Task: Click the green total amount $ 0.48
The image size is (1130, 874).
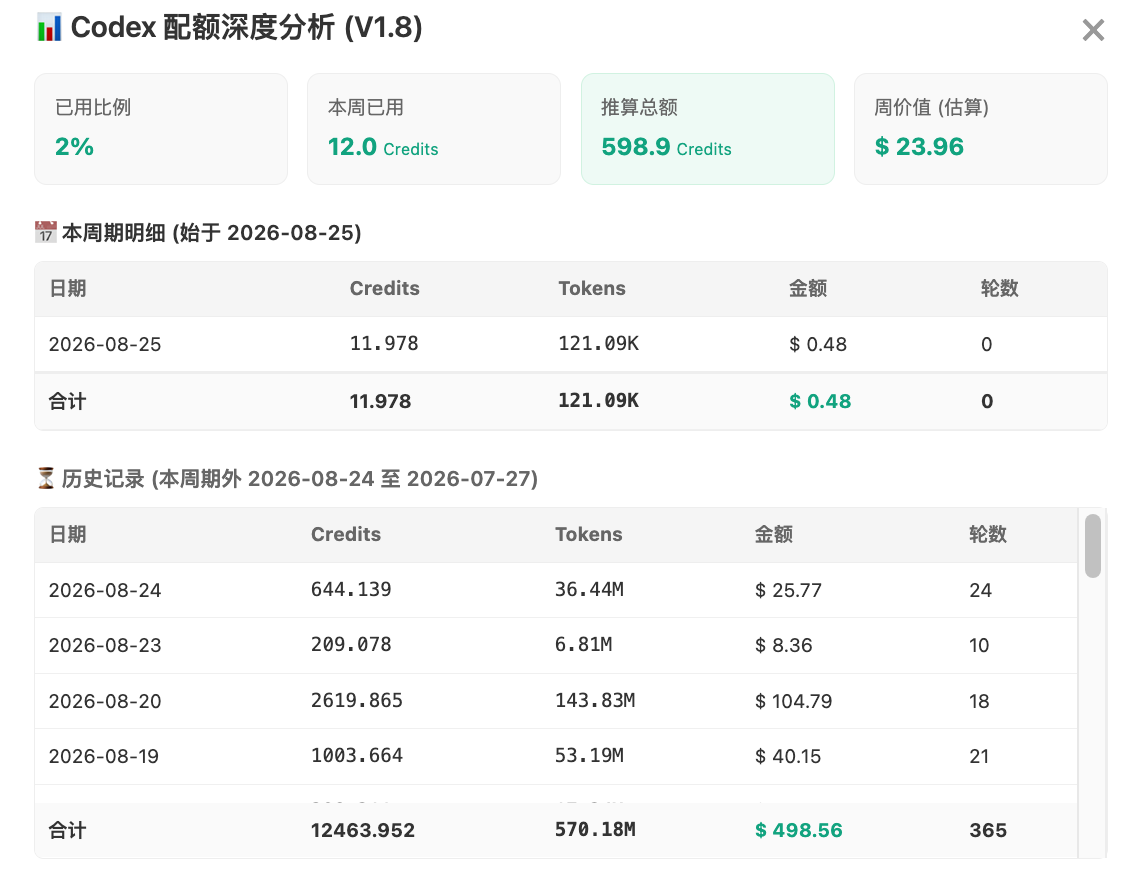Action: (x=820, y=401)
